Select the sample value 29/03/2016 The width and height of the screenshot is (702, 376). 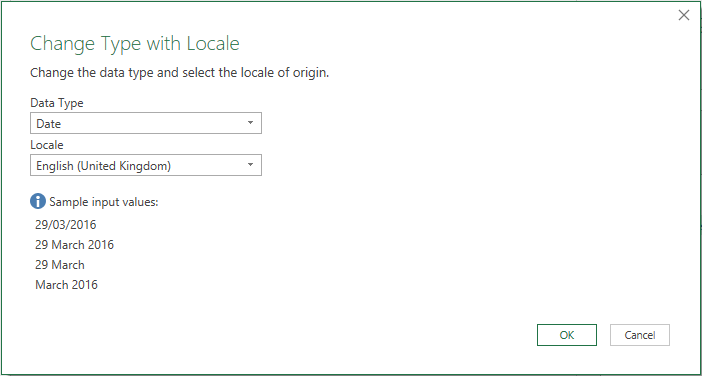(x=65, y=224)
